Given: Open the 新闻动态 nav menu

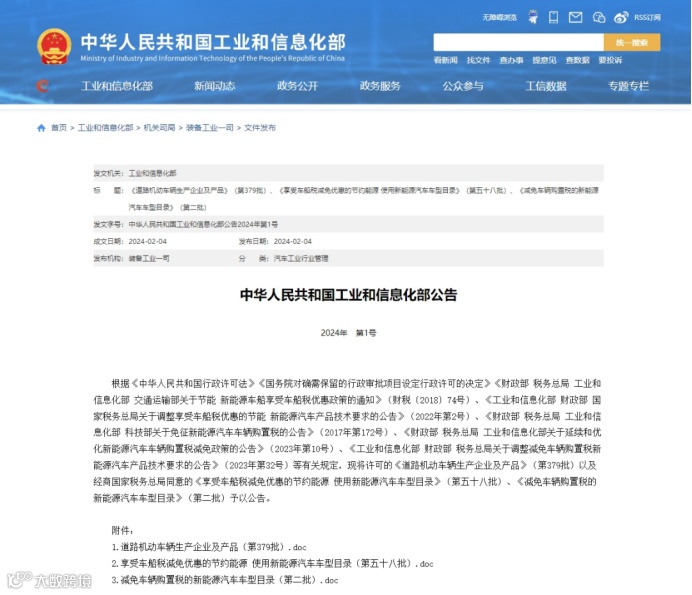Looking at the screenshot, I should 214,86.
